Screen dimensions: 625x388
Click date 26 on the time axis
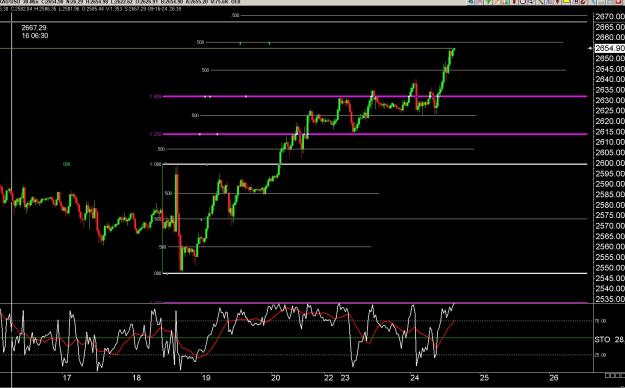tap(553, 378)
